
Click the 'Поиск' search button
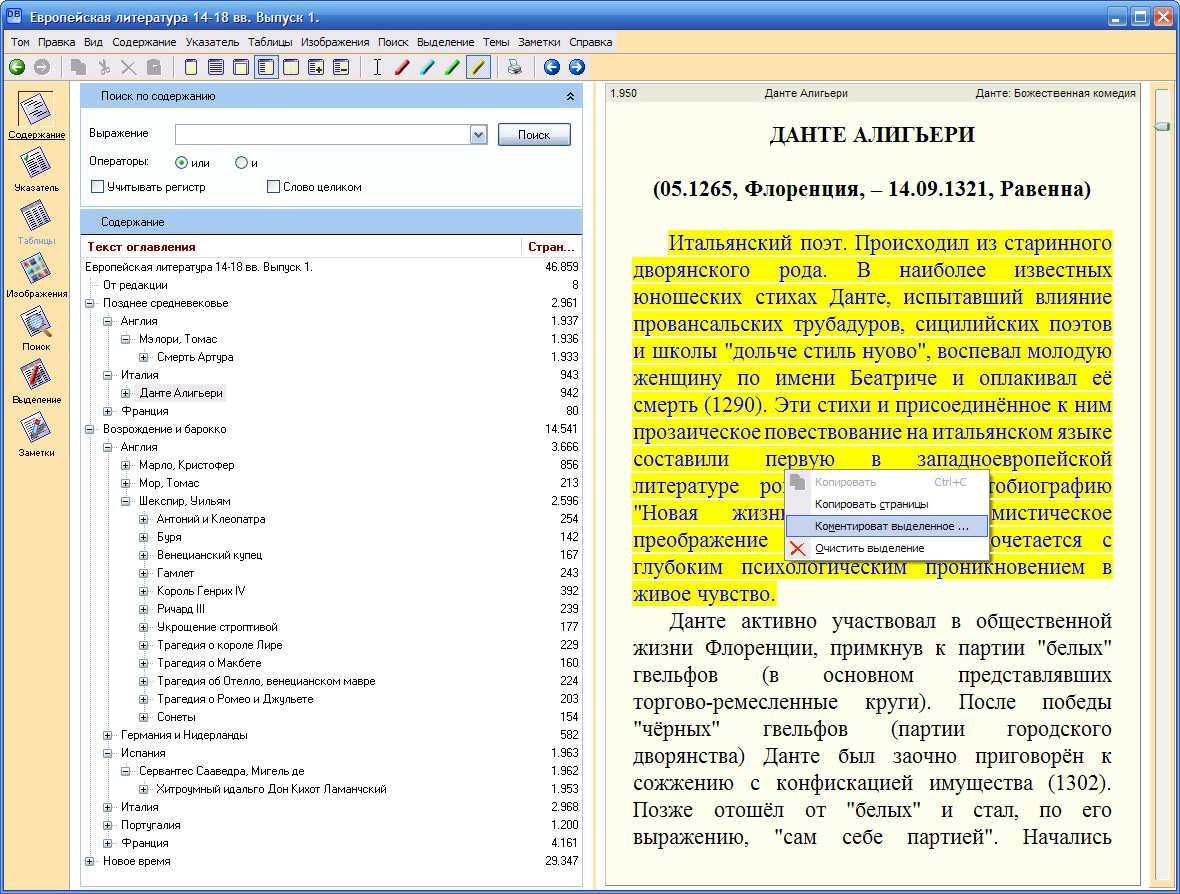pyautogui.click(x=534, y=135)
